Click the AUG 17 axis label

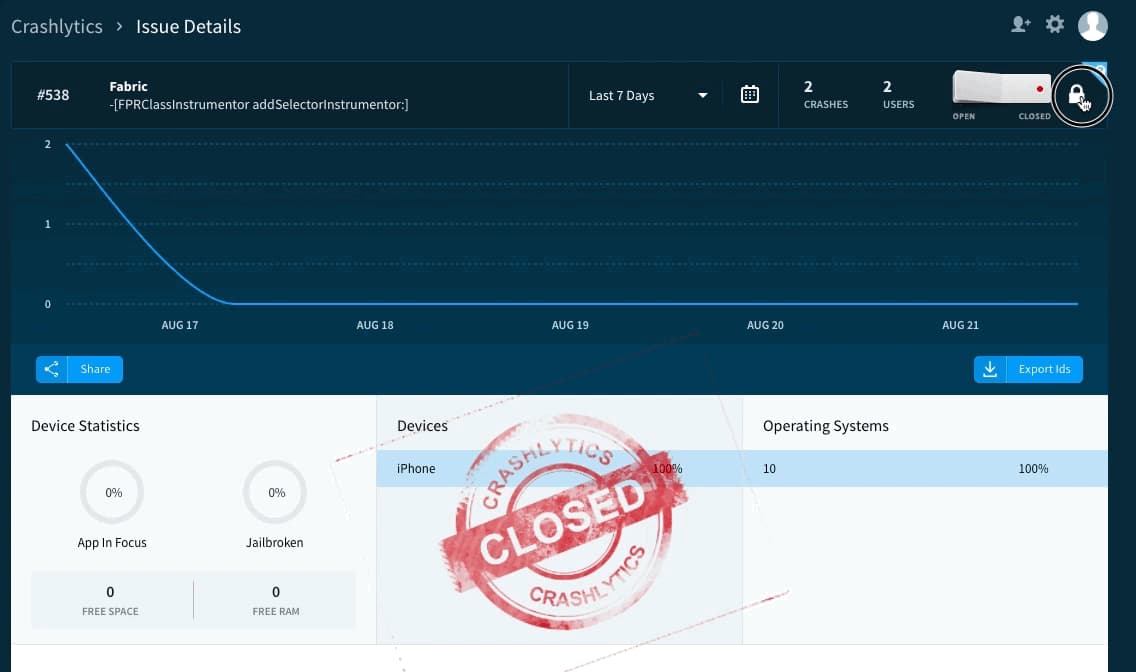point(180,325)
